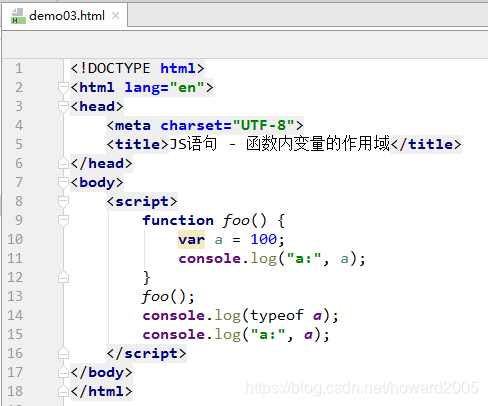Click the closing title tag
This screenshot has width=488, height=406.
pos(426,144)
